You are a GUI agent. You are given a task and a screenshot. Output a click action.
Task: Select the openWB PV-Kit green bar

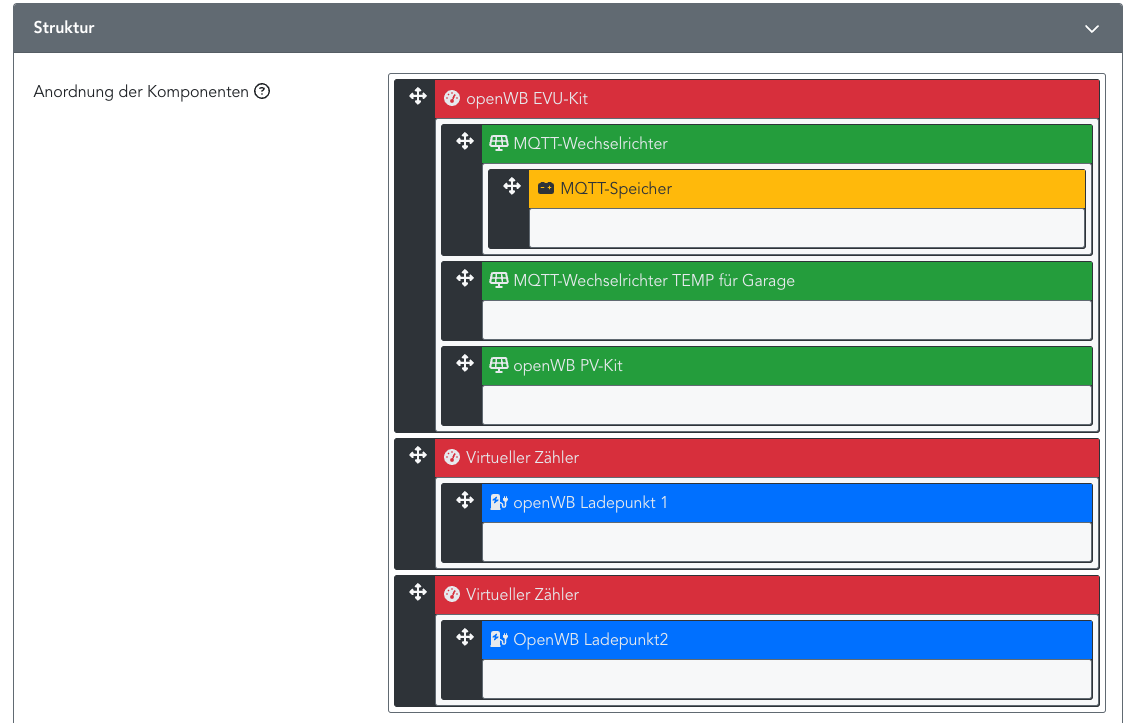(787, 366)
